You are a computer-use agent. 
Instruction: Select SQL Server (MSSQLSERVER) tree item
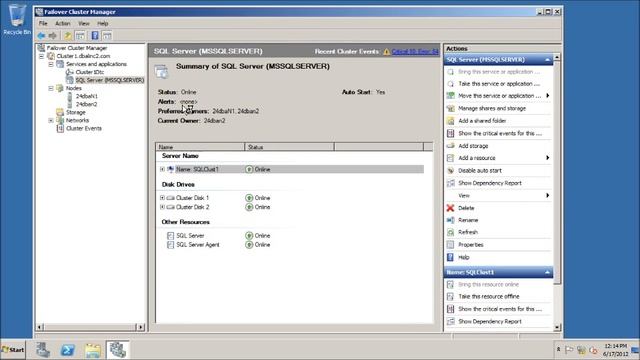tap(109, 80)
